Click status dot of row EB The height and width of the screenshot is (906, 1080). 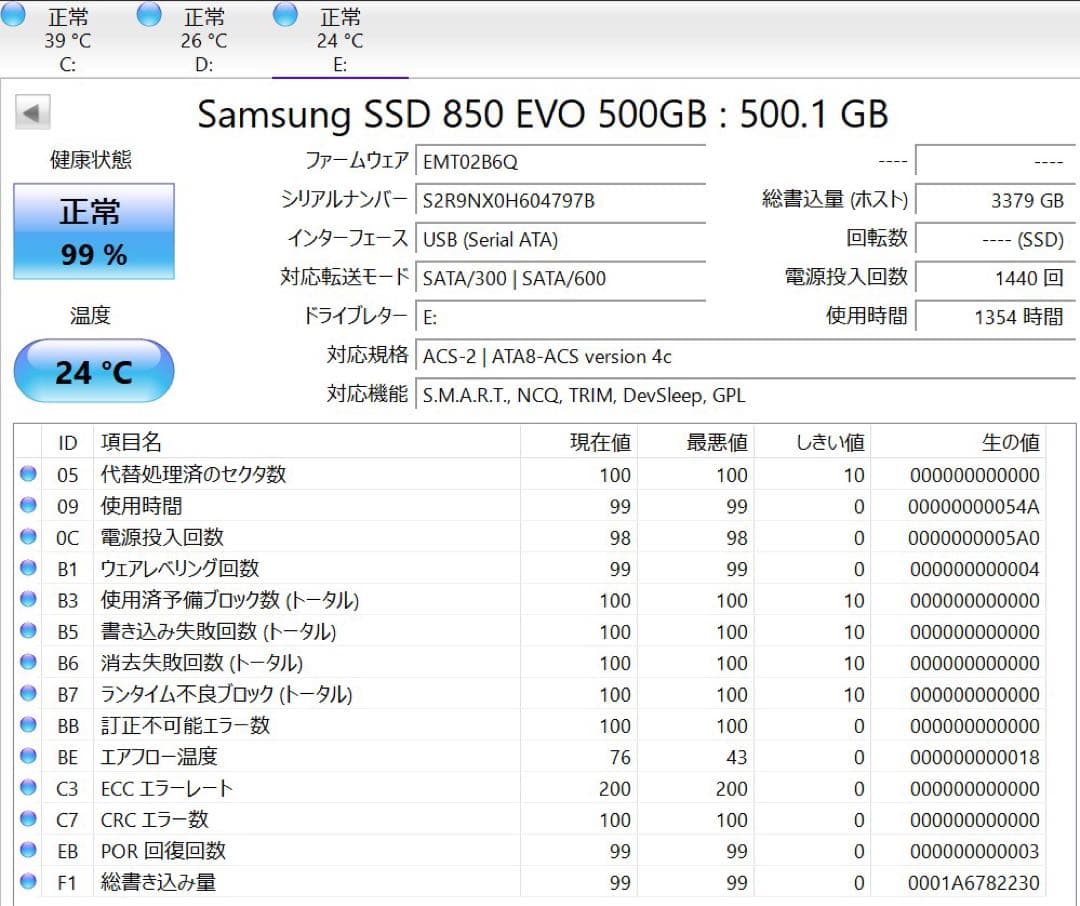[x=28, y=850]
